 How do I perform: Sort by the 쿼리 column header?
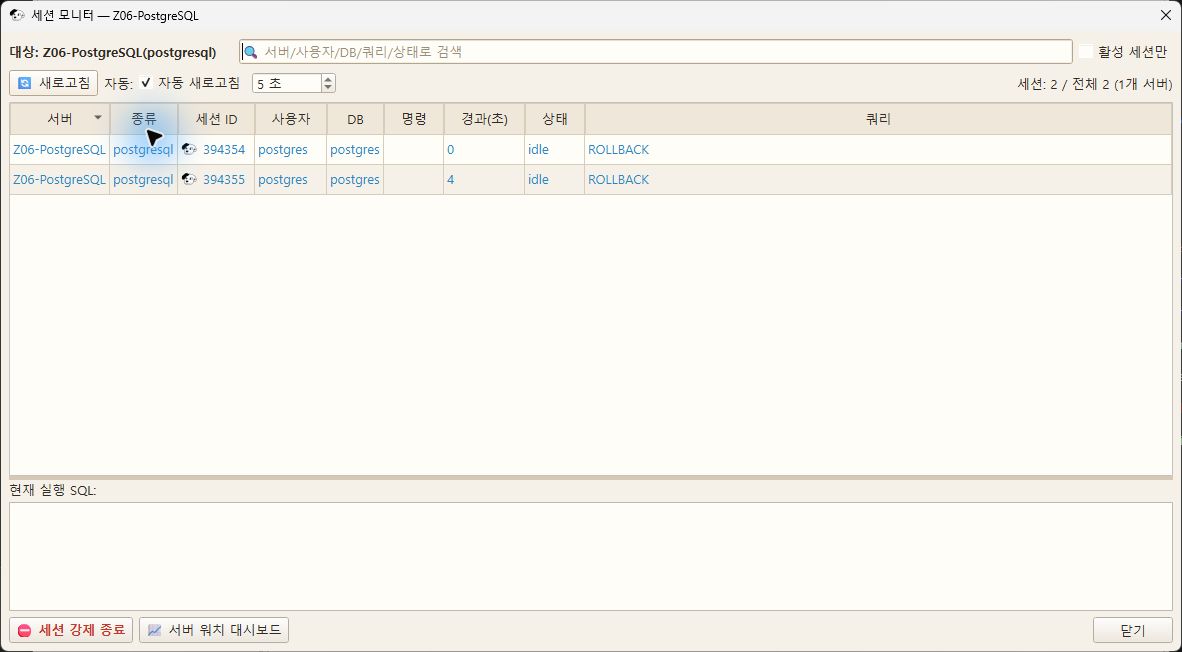tap(878, 119)
